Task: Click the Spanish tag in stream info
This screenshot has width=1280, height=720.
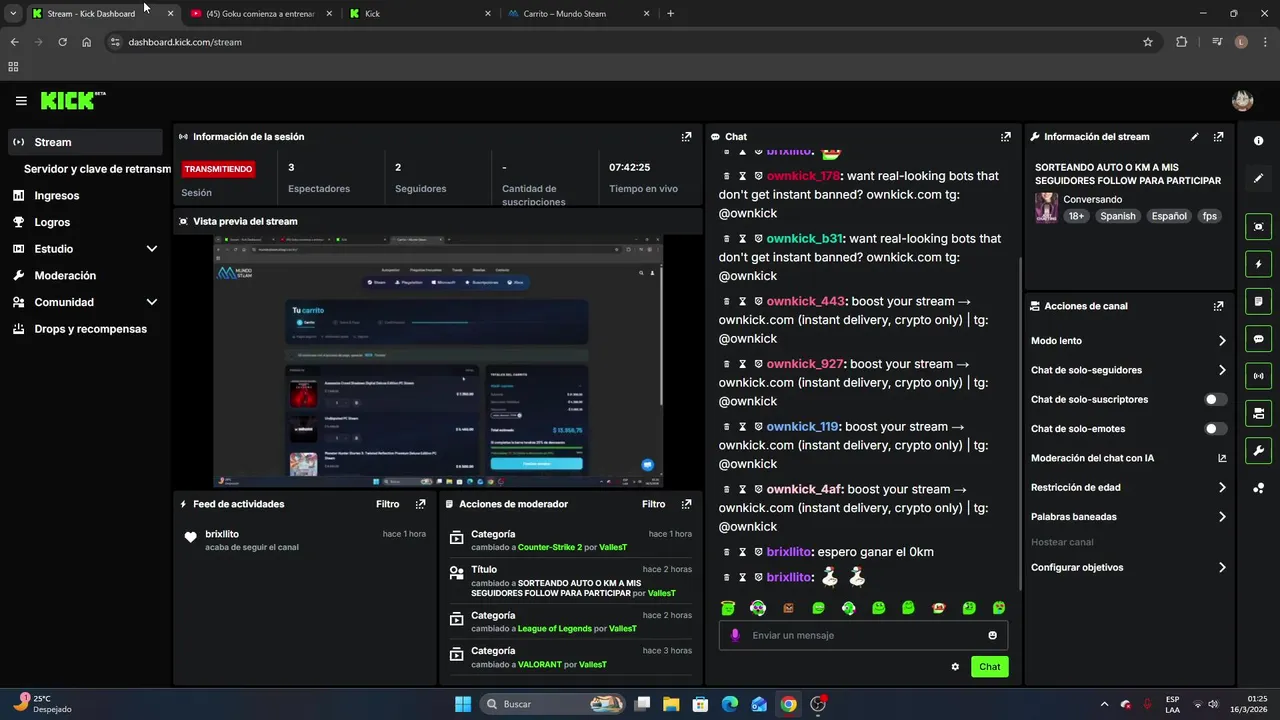Action: [x=1117, y=216]
